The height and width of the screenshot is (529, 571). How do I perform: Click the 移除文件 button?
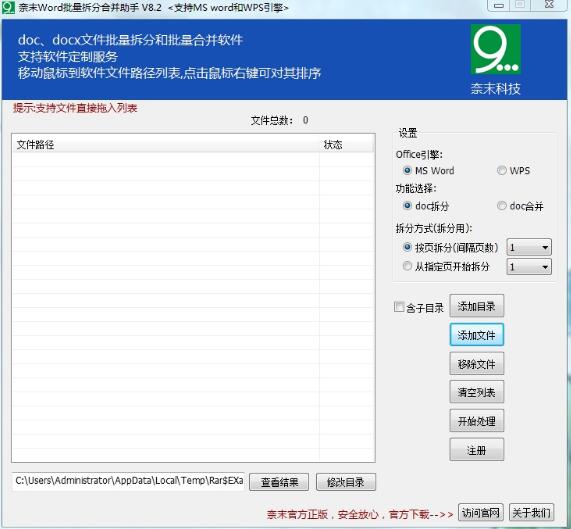[477, 363]
